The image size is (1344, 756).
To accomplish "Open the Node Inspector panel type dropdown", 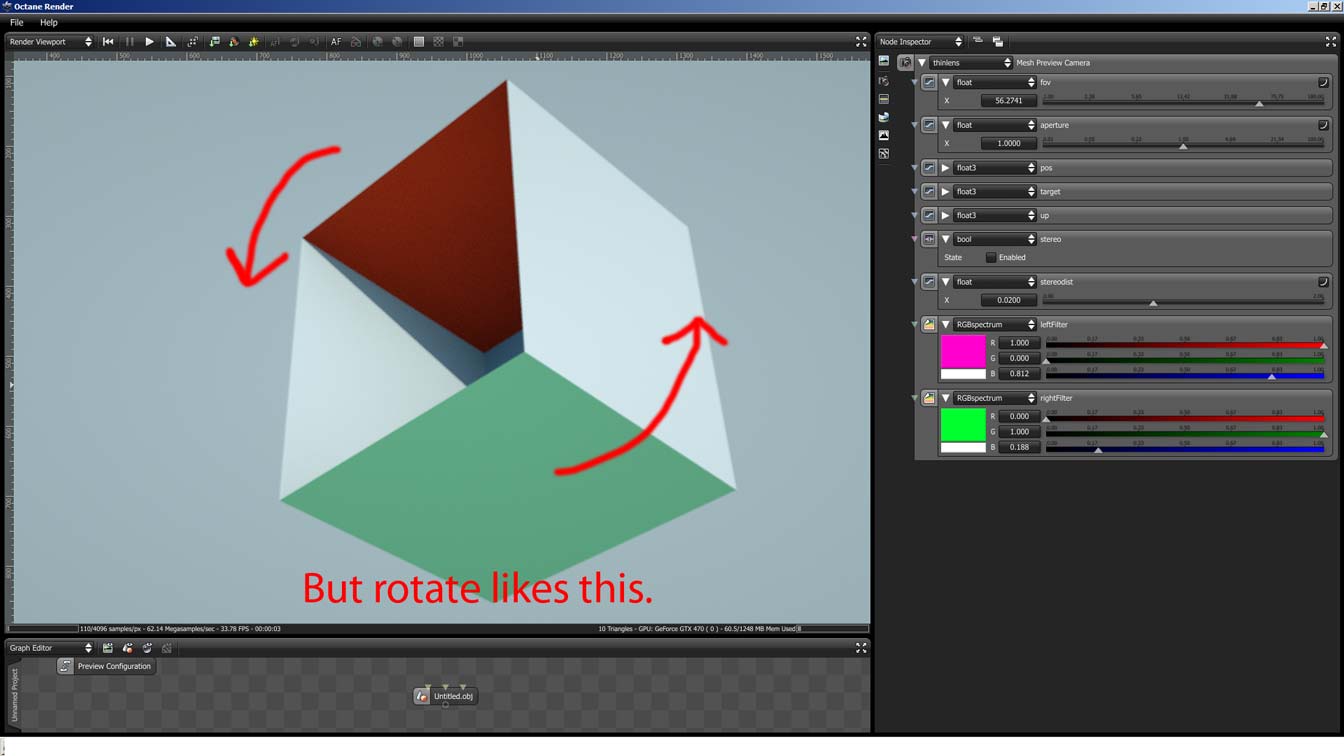I will 920,42.
